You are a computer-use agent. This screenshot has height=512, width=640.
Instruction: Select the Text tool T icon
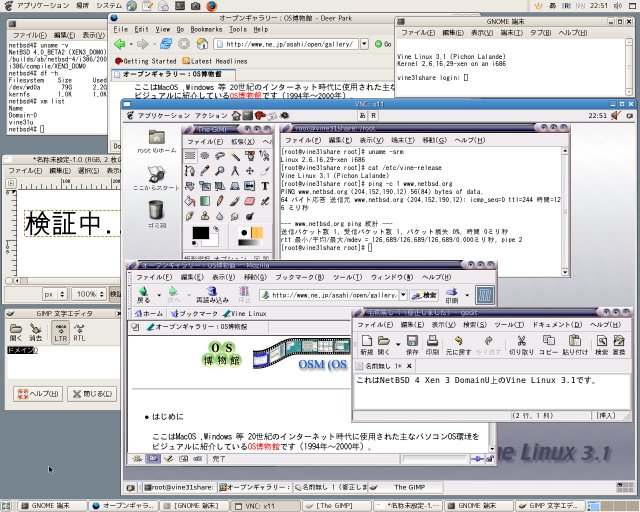tap(265, 186)
